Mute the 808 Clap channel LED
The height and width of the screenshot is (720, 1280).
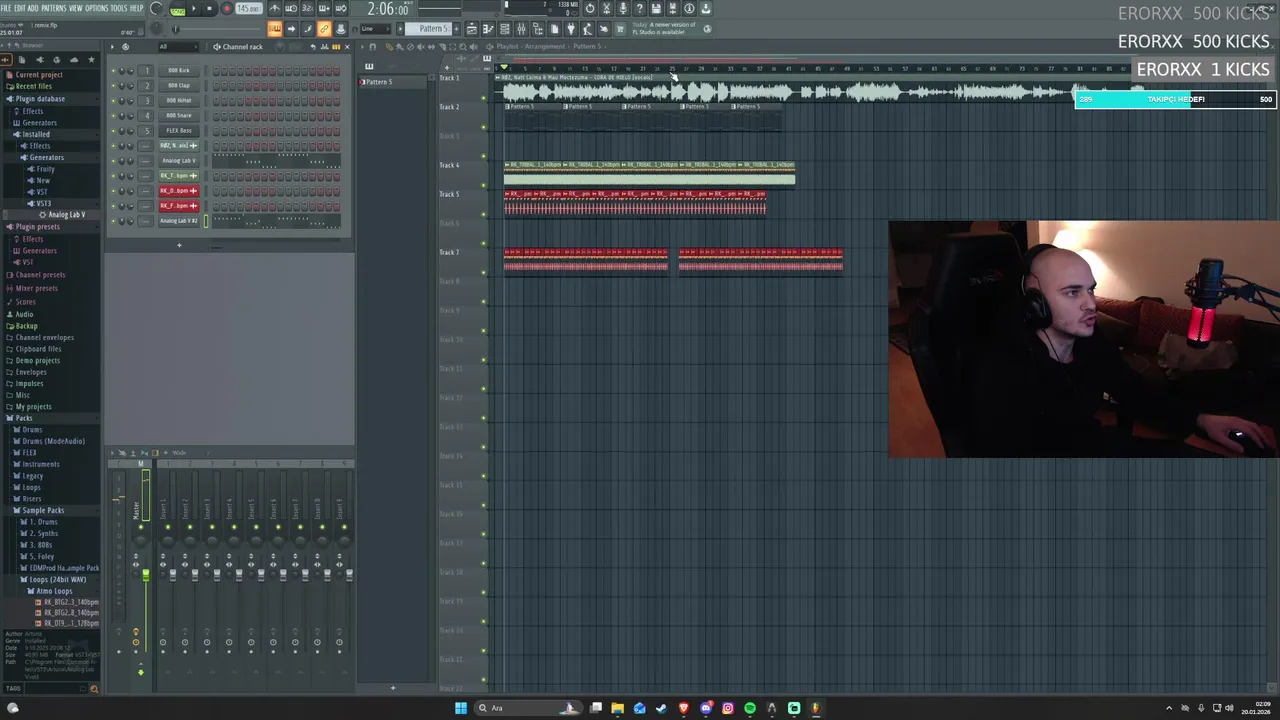point(113,85)
